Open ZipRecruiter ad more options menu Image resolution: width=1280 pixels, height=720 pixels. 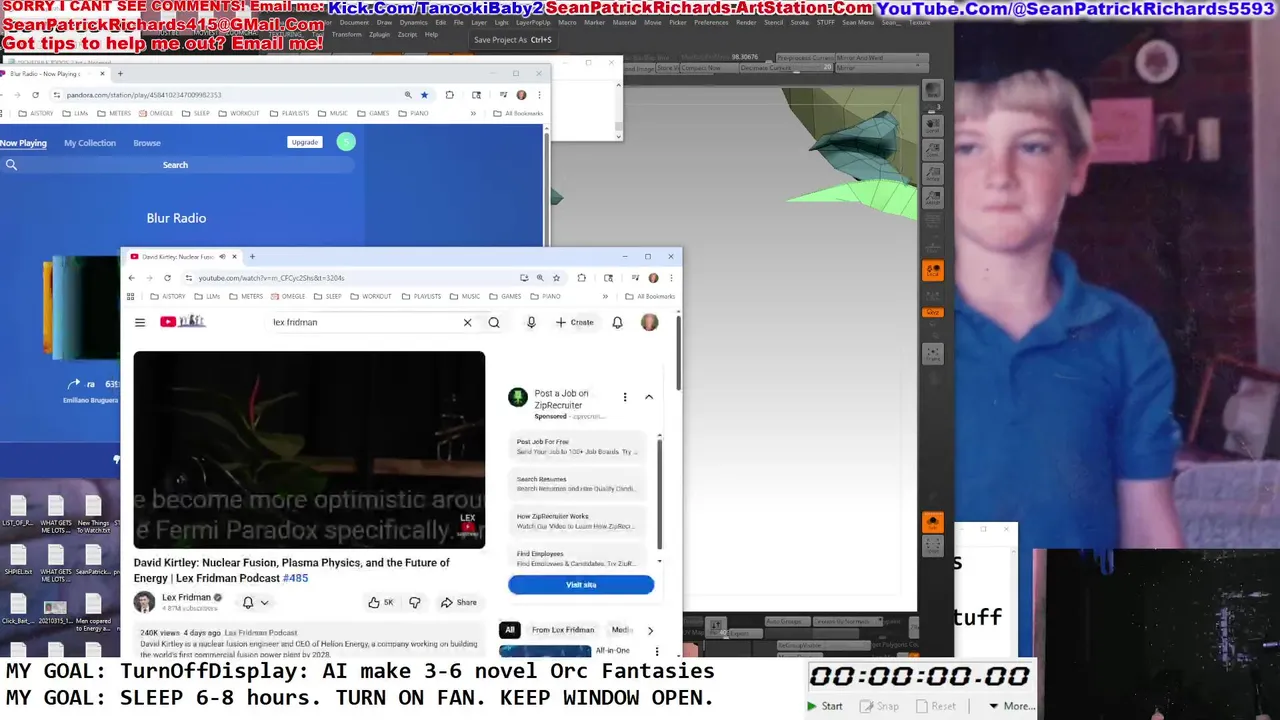coord(625,397)
